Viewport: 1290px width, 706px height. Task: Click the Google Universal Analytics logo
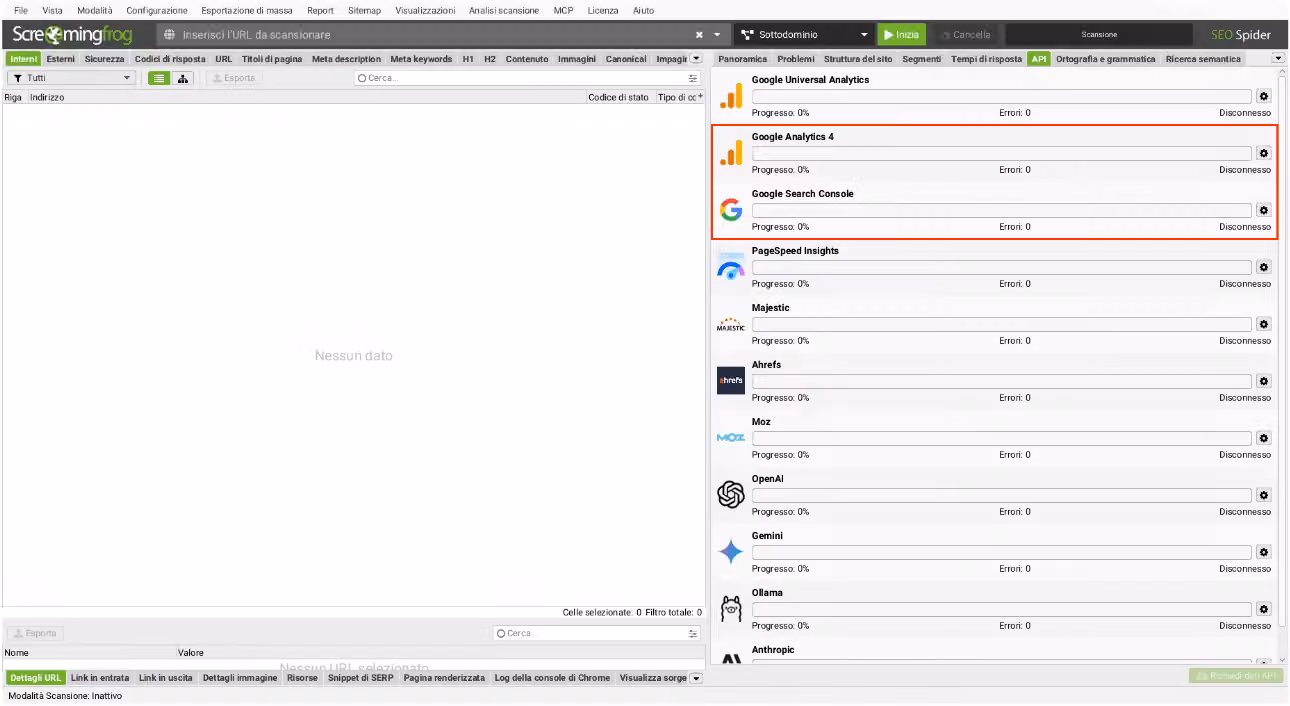coord(731,96)
